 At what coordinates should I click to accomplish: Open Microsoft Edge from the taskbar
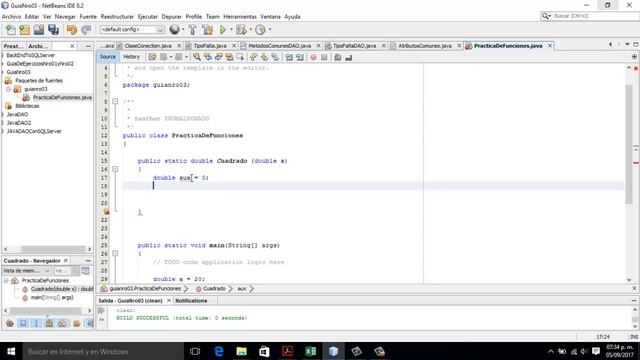point(218,351)
